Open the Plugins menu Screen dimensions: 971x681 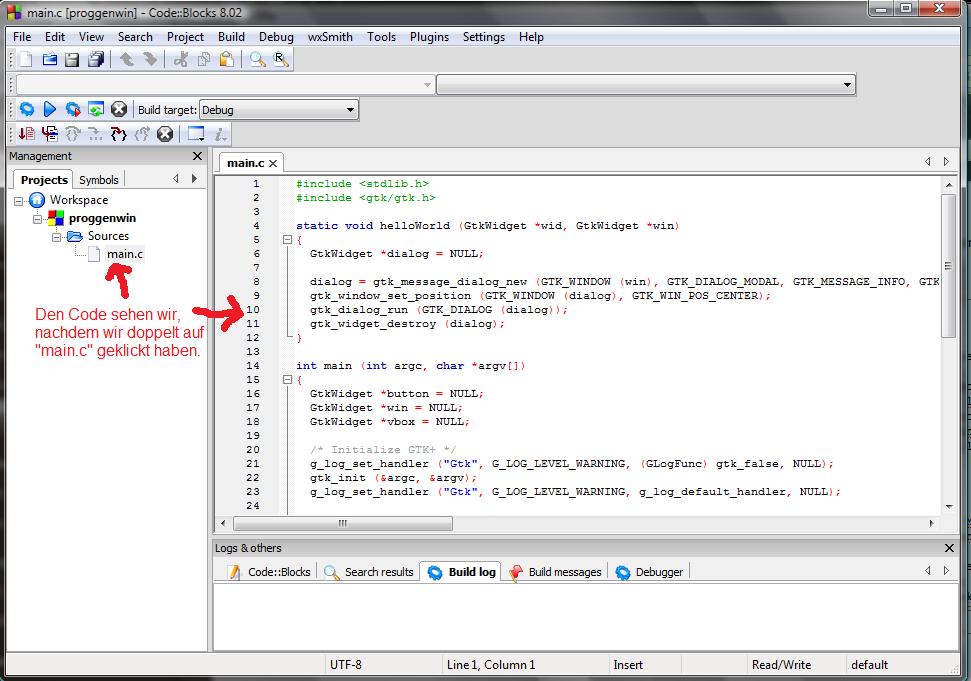tap(429, 37)
